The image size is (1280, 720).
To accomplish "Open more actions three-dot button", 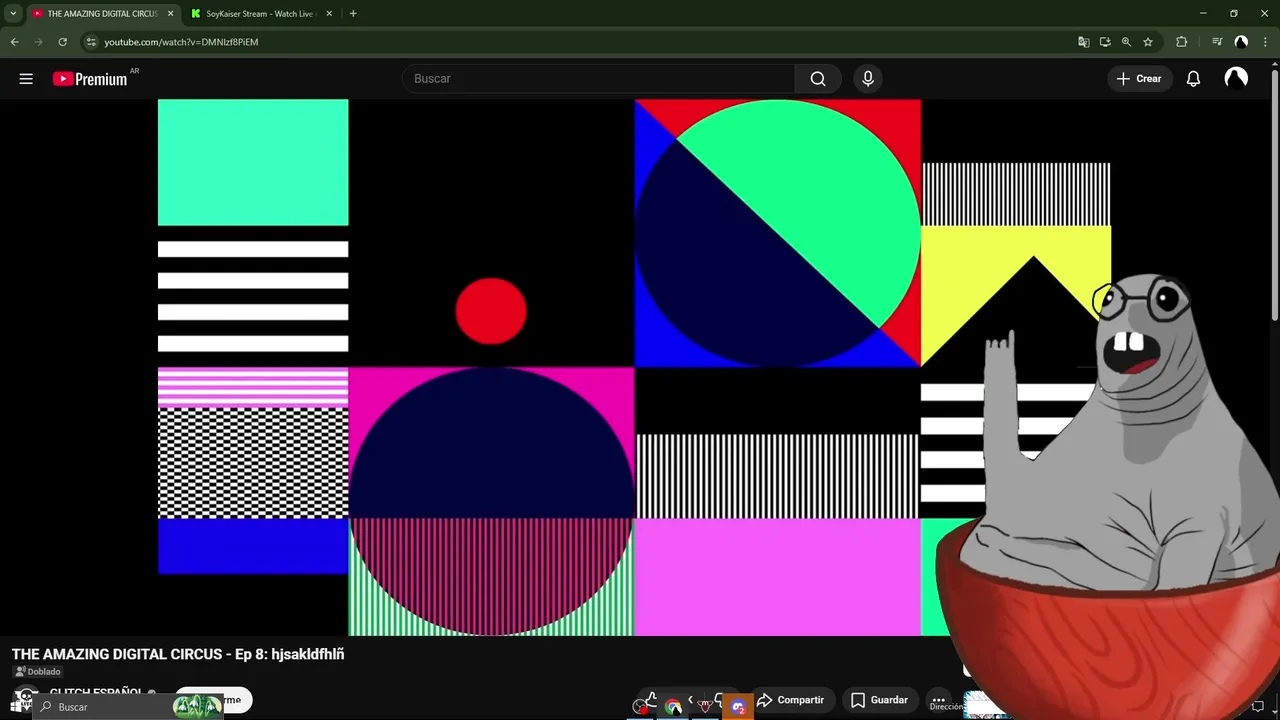I will 938,700.
